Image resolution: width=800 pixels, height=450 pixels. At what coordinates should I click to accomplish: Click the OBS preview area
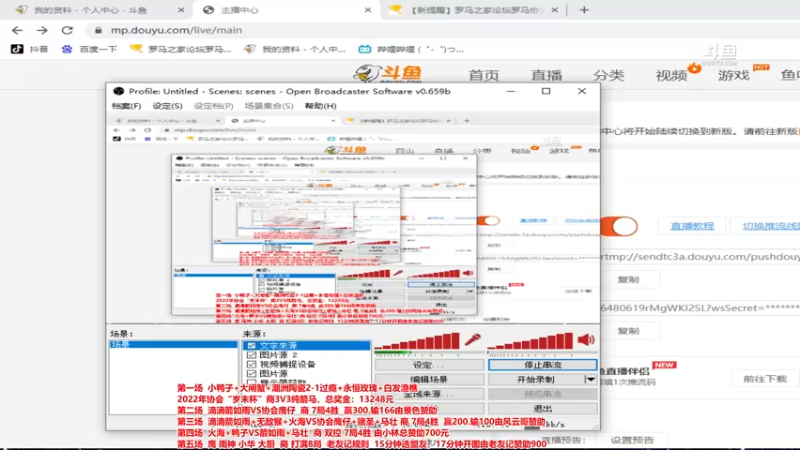353,218
